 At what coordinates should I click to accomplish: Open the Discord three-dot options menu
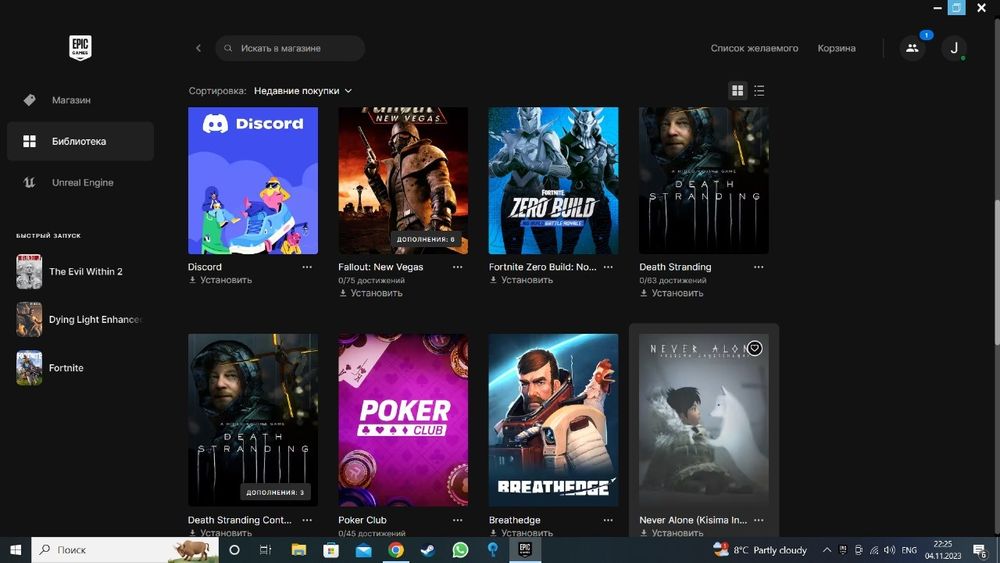tap(307, 267)
